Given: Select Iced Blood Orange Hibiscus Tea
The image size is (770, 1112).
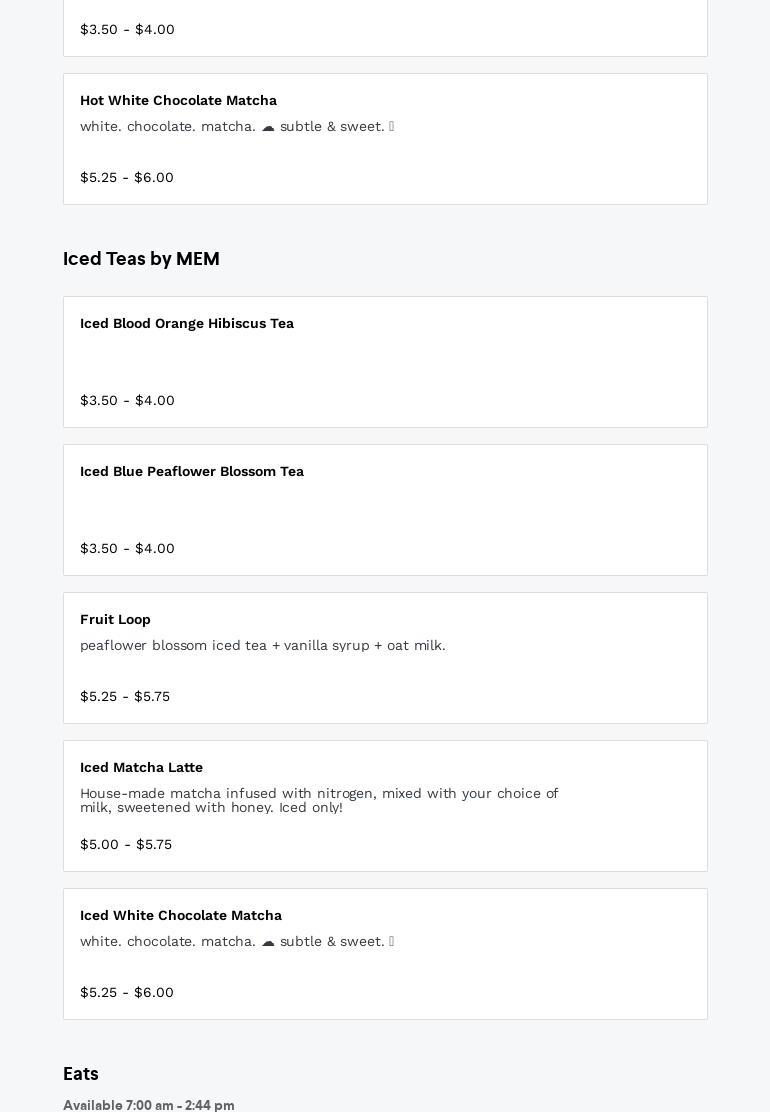Looking at the screenshot, I should pyautogui.click(x=187, y=324).
